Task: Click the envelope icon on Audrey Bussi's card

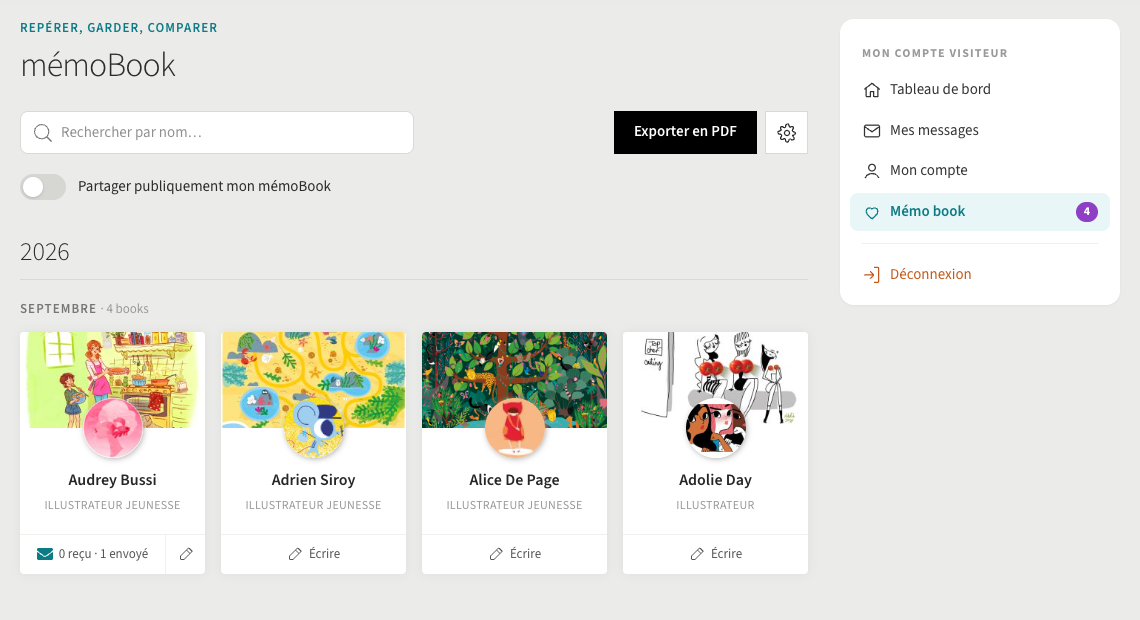Action: tap(45, 554)
